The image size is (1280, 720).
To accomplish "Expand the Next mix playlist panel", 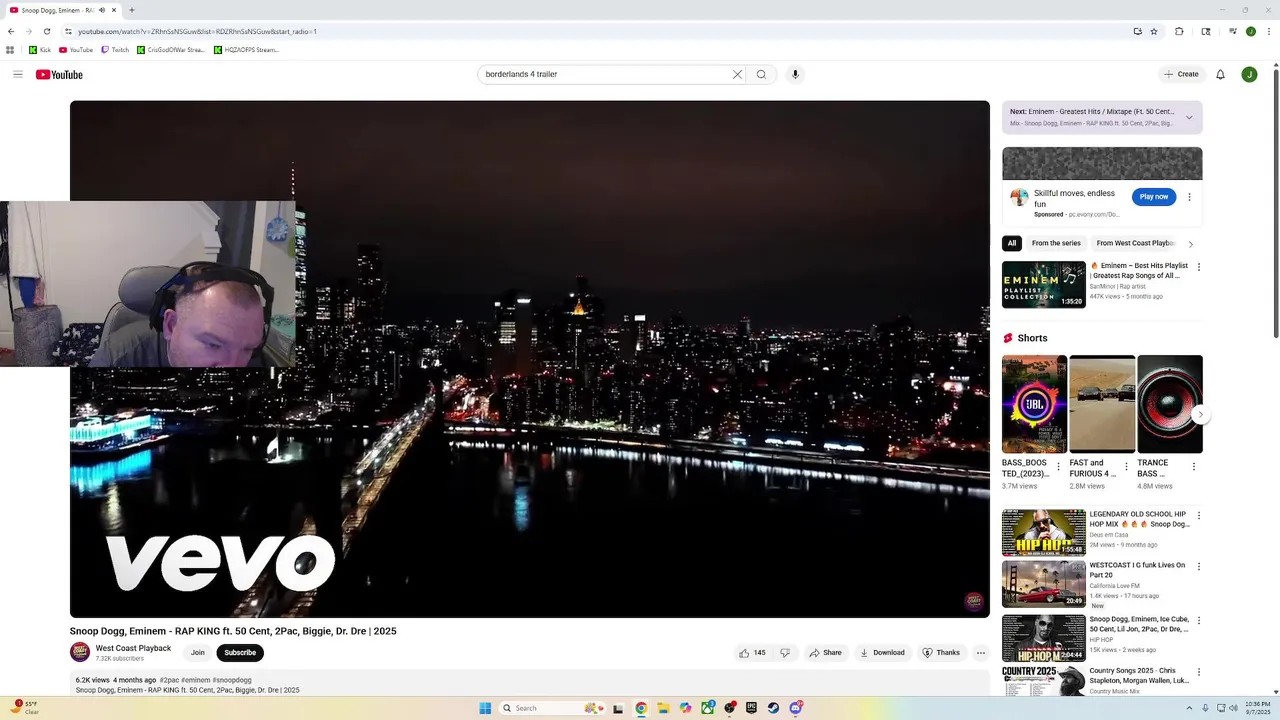I will click(x=1189, y=117).
